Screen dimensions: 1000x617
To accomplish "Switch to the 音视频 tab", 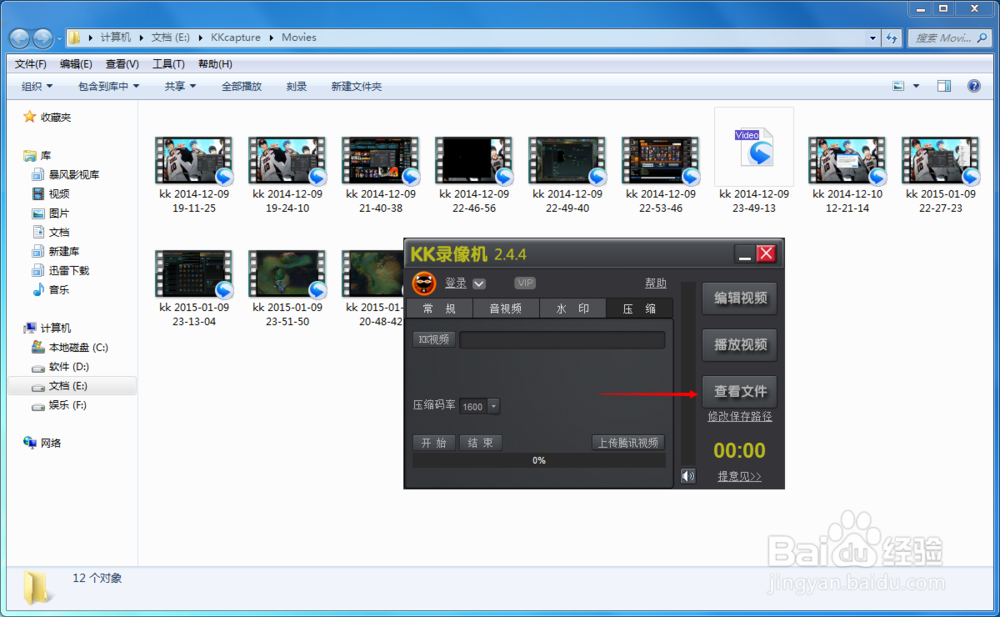I will (x=506, y=309).
